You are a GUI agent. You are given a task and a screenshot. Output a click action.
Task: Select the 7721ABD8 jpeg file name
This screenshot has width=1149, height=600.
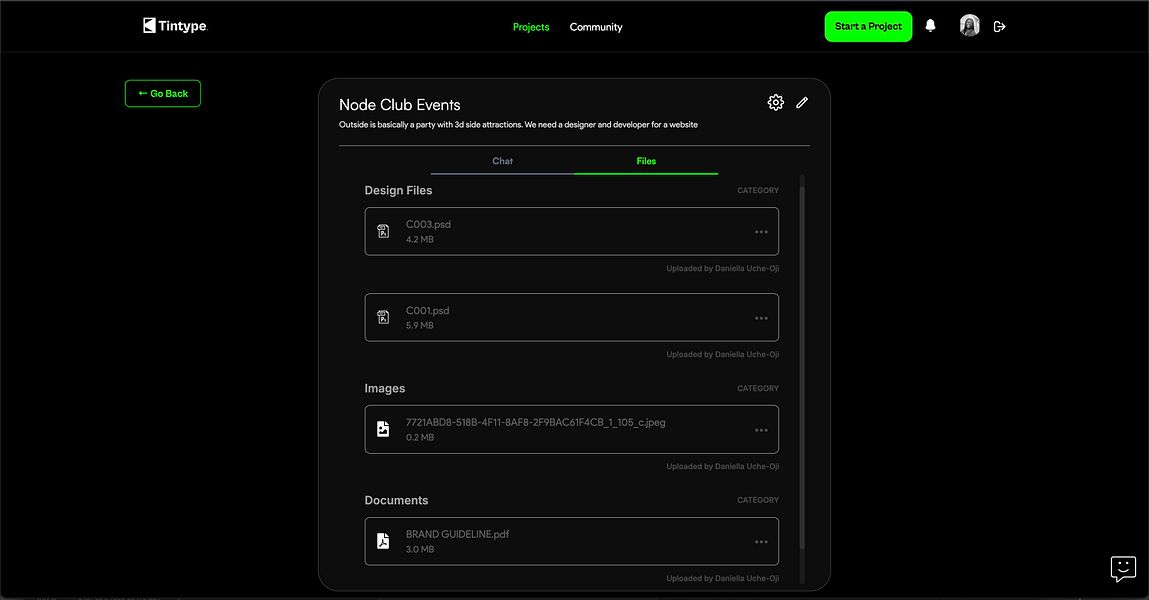tap(536, 423)
